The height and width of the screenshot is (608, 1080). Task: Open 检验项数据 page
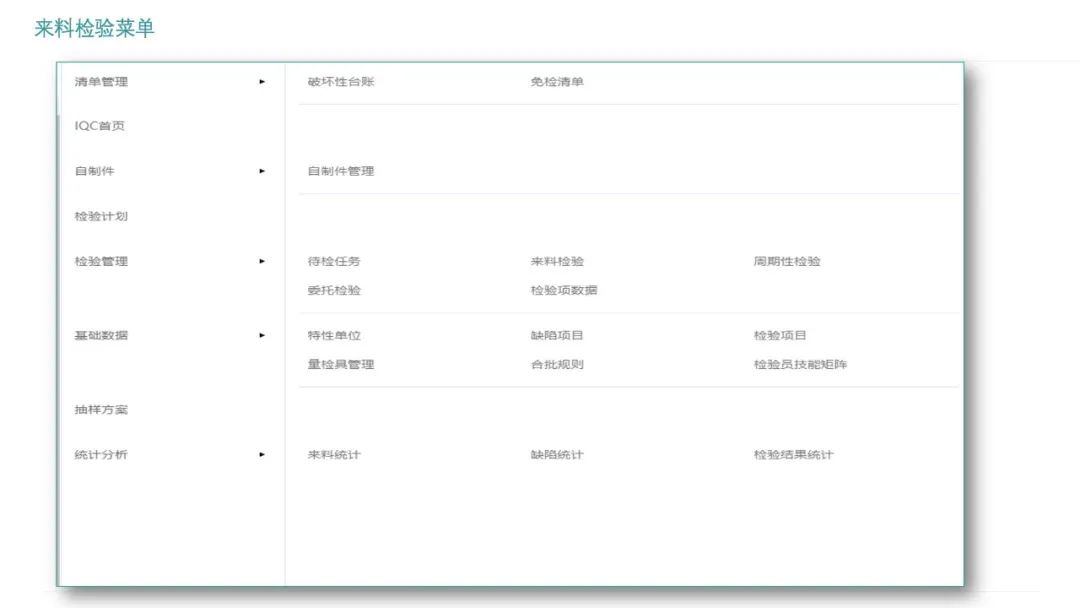564,291
